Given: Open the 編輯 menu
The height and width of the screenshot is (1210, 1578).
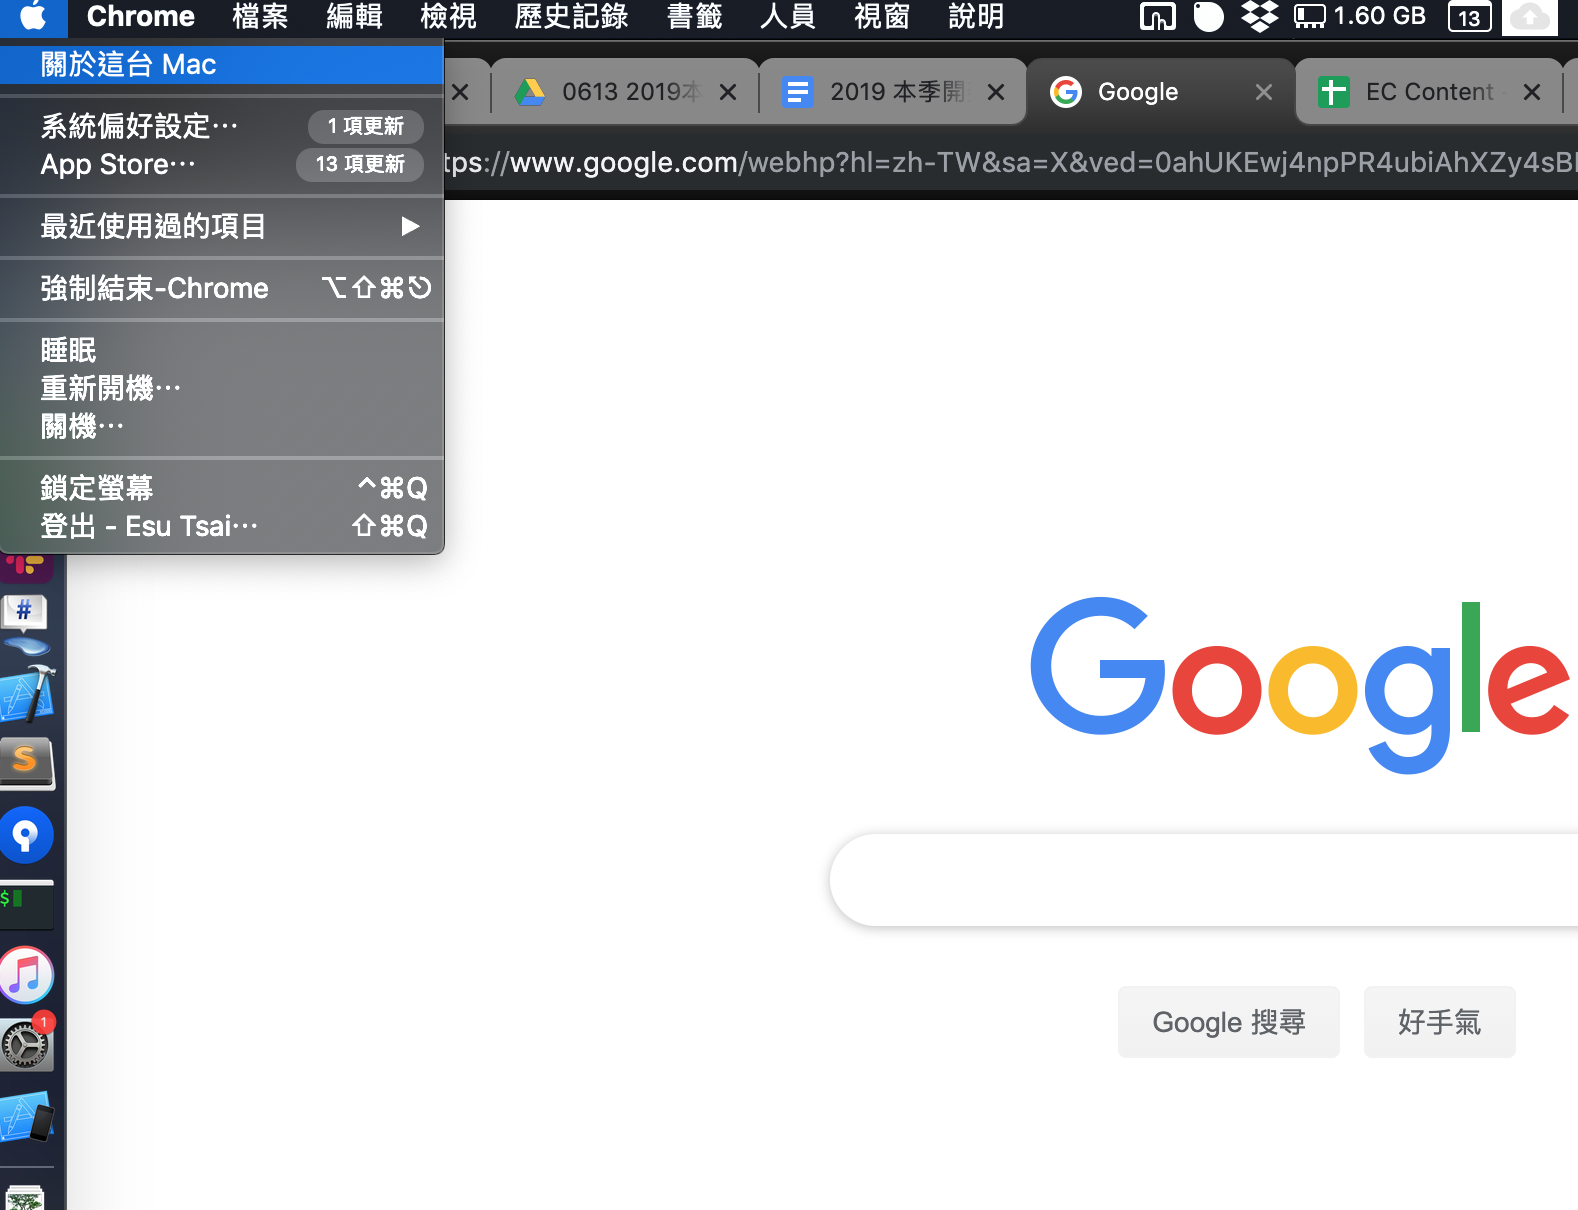Looking at the screenshot, I should pyautogui.click(x=354, y=16).
